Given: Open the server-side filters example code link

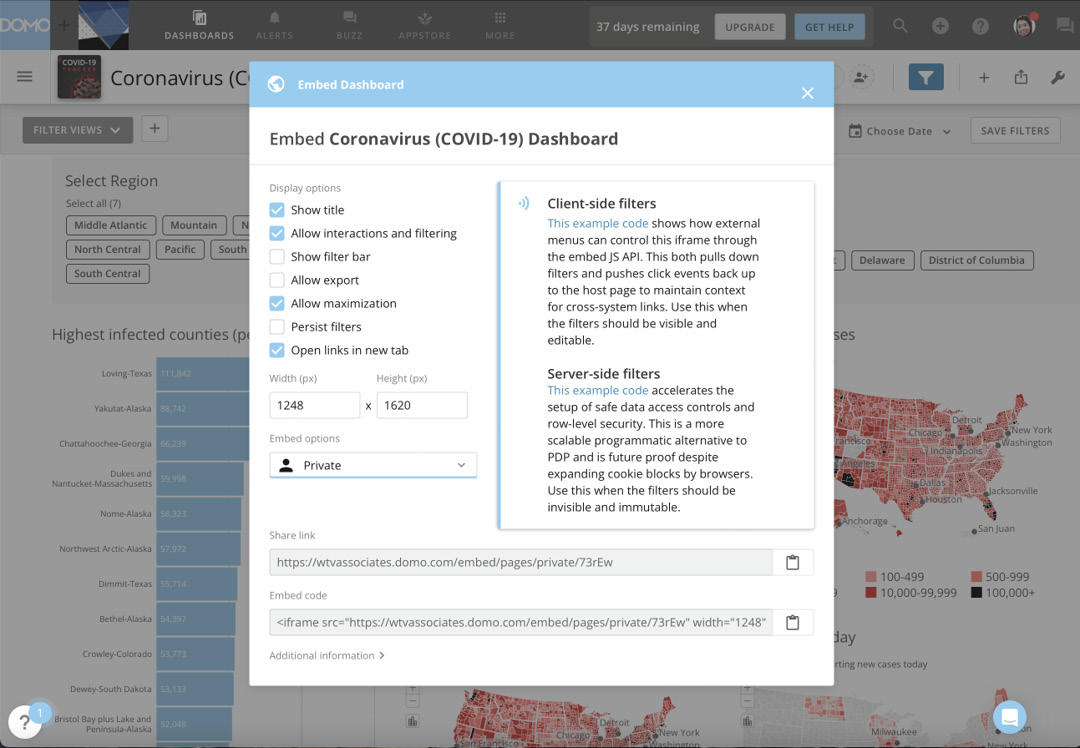Looking at the screenshot, I should [598, 391].
